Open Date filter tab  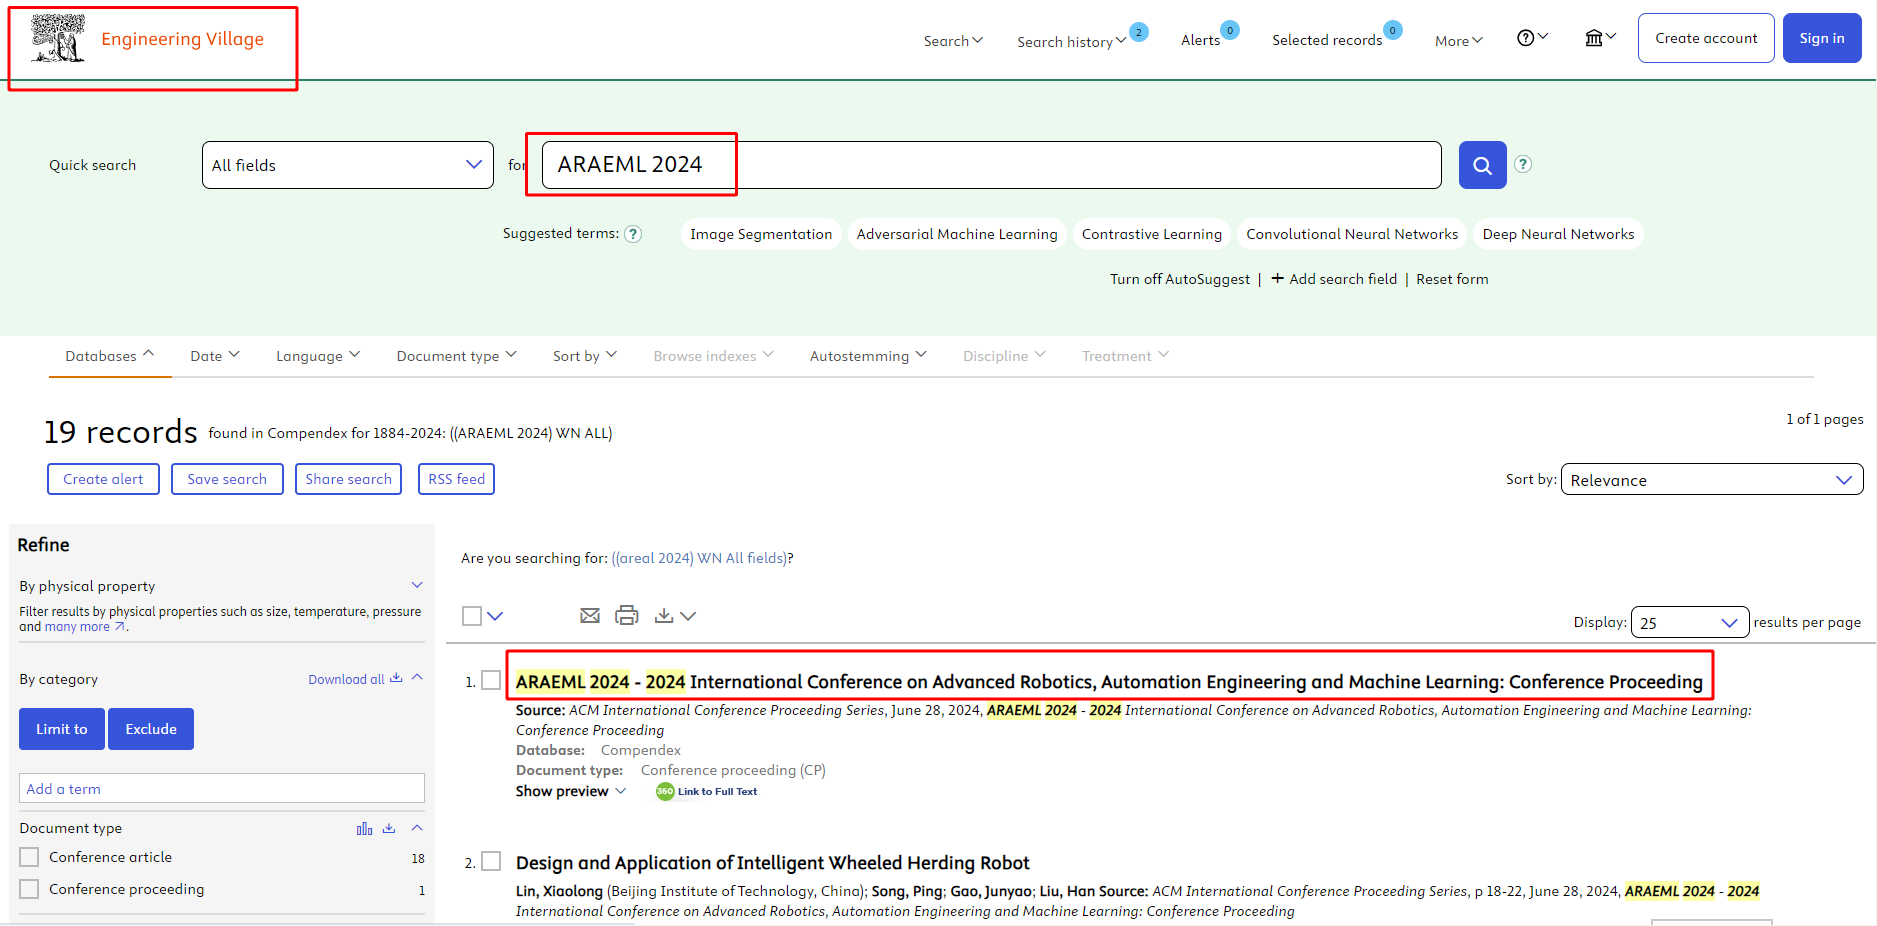(215, 356)
